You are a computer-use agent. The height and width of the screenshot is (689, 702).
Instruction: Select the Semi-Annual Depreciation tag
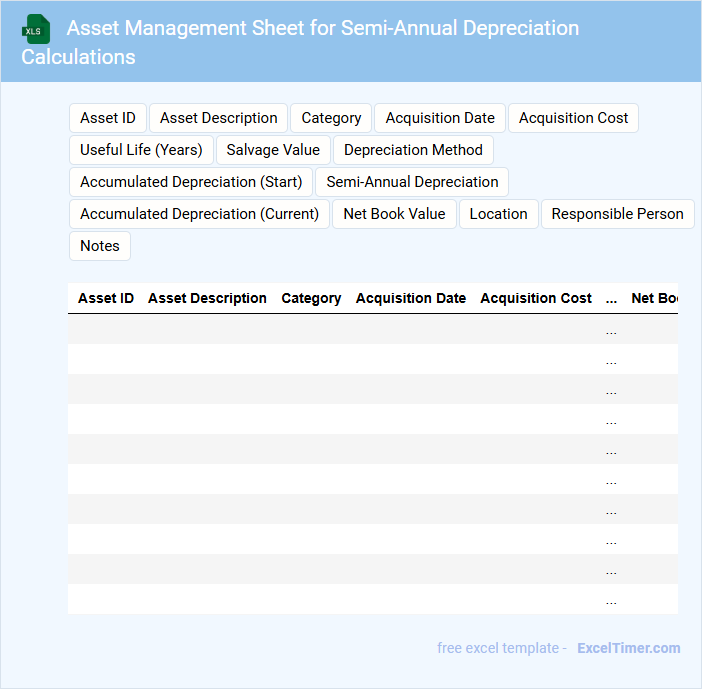412,182
